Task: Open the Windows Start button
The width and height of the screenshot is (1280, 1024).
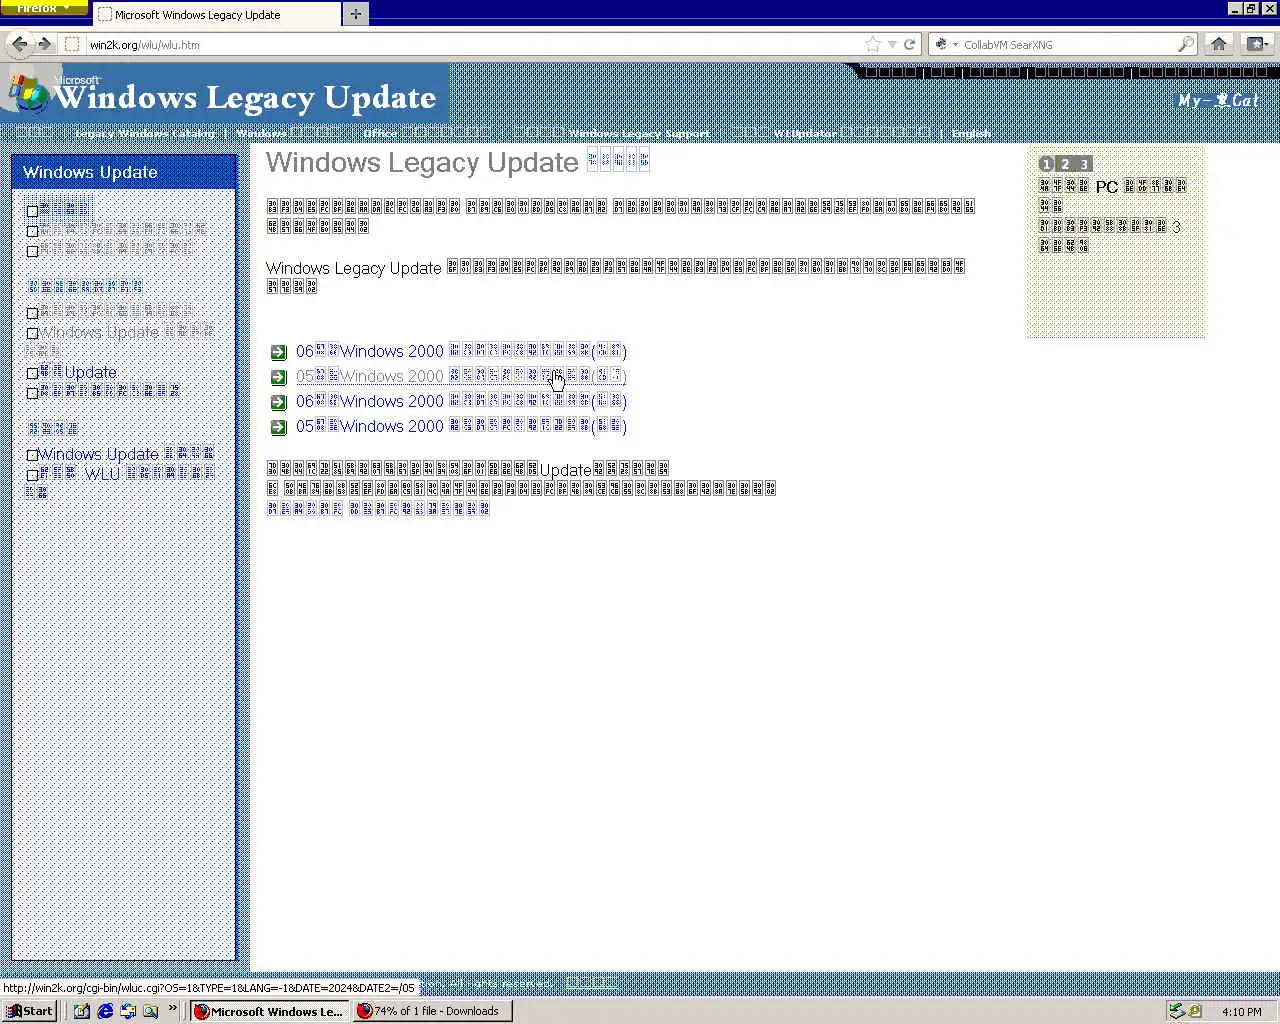Action: [29, 1011]
